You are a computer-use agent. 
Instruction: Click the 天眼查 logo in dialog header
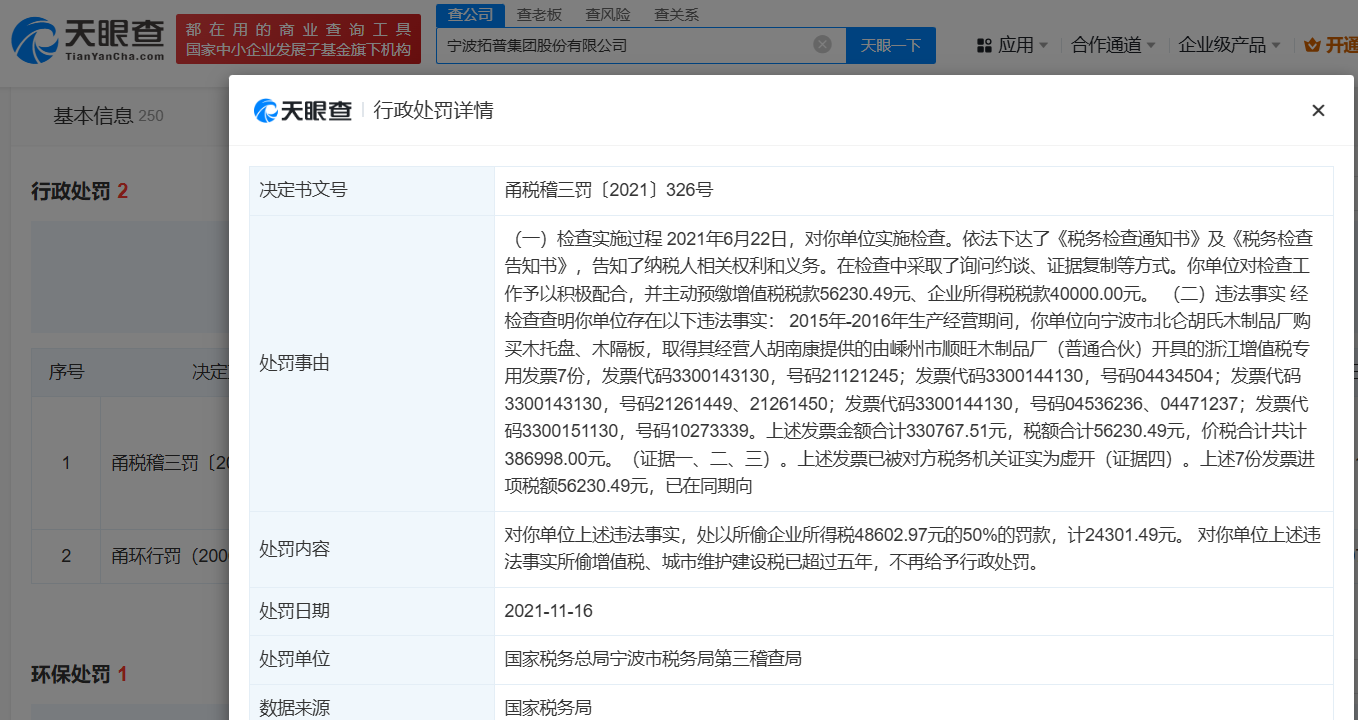tap(303, 110)
